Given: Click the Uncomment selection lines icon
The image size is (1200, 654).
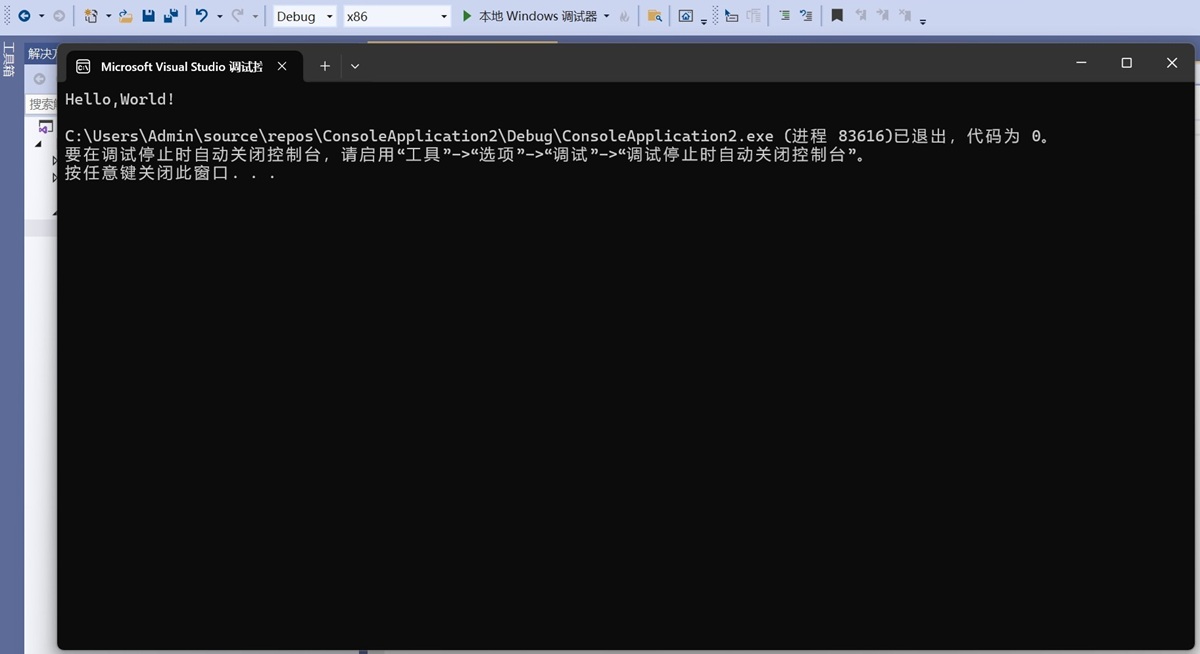Looking at the screenshot, I should point(805,16).
